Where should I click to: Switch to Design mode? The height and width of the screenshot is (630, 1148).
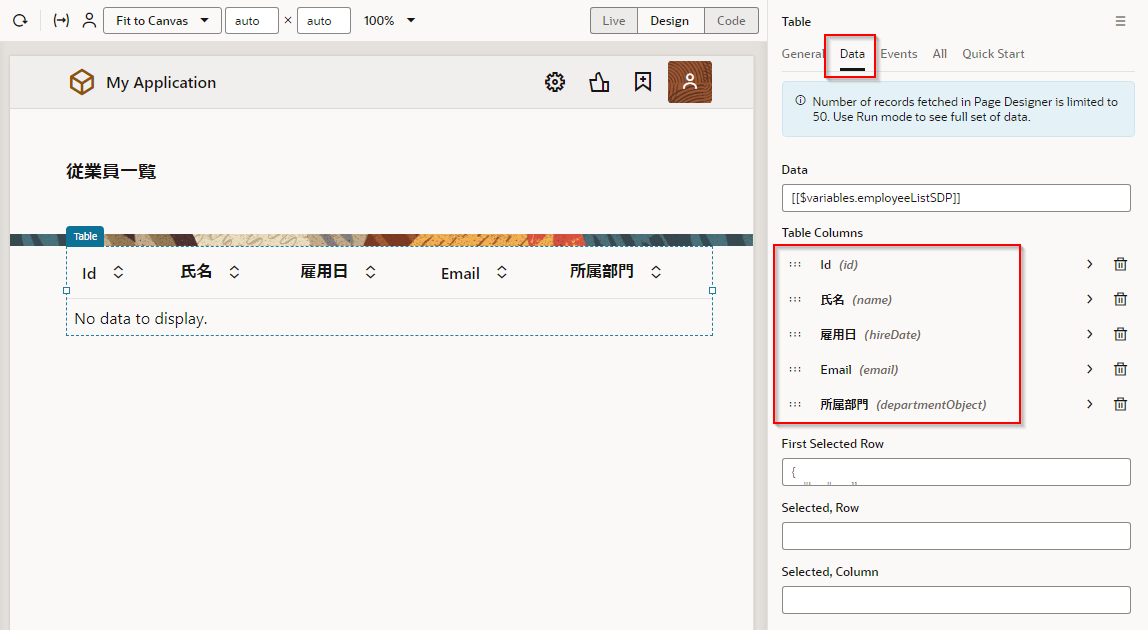(x=670, y=21)
